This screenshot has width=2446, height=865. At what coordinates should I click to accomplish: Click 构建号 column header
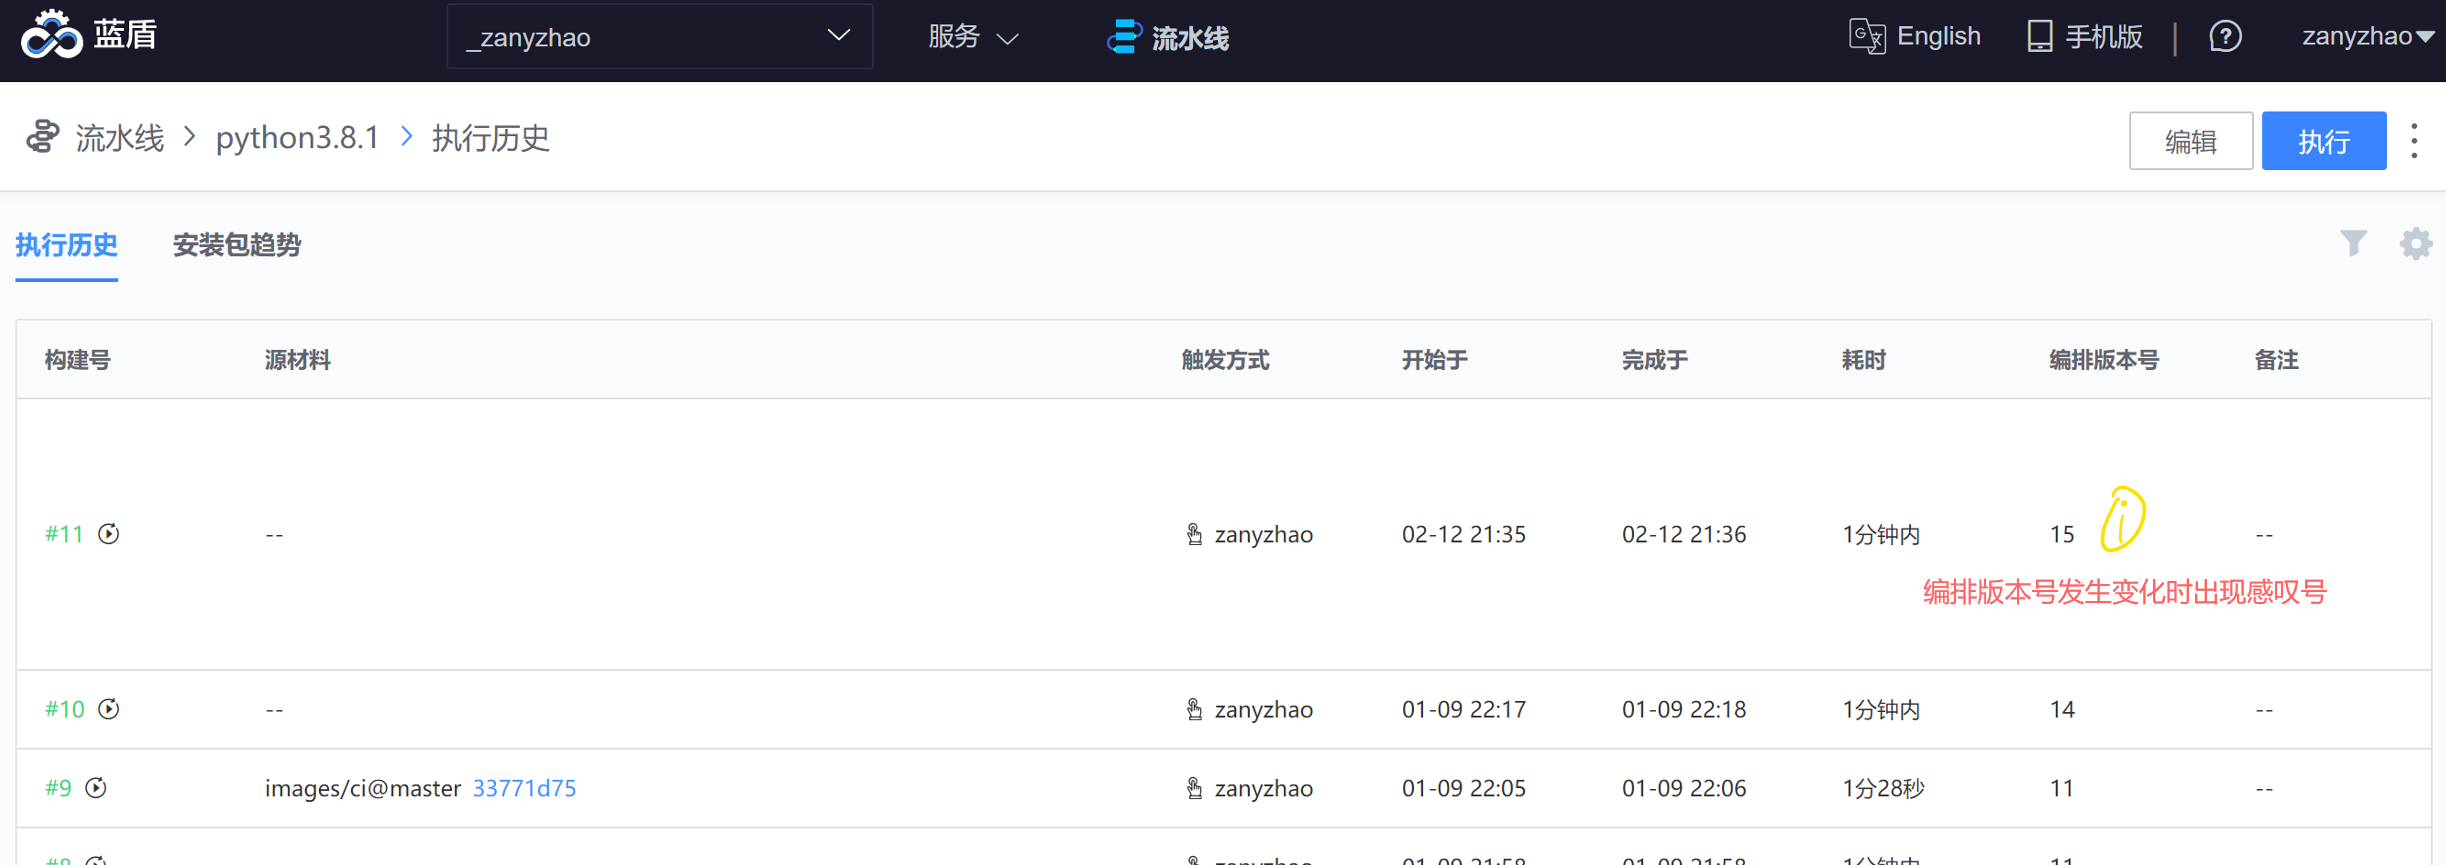[x=78, y=360]
